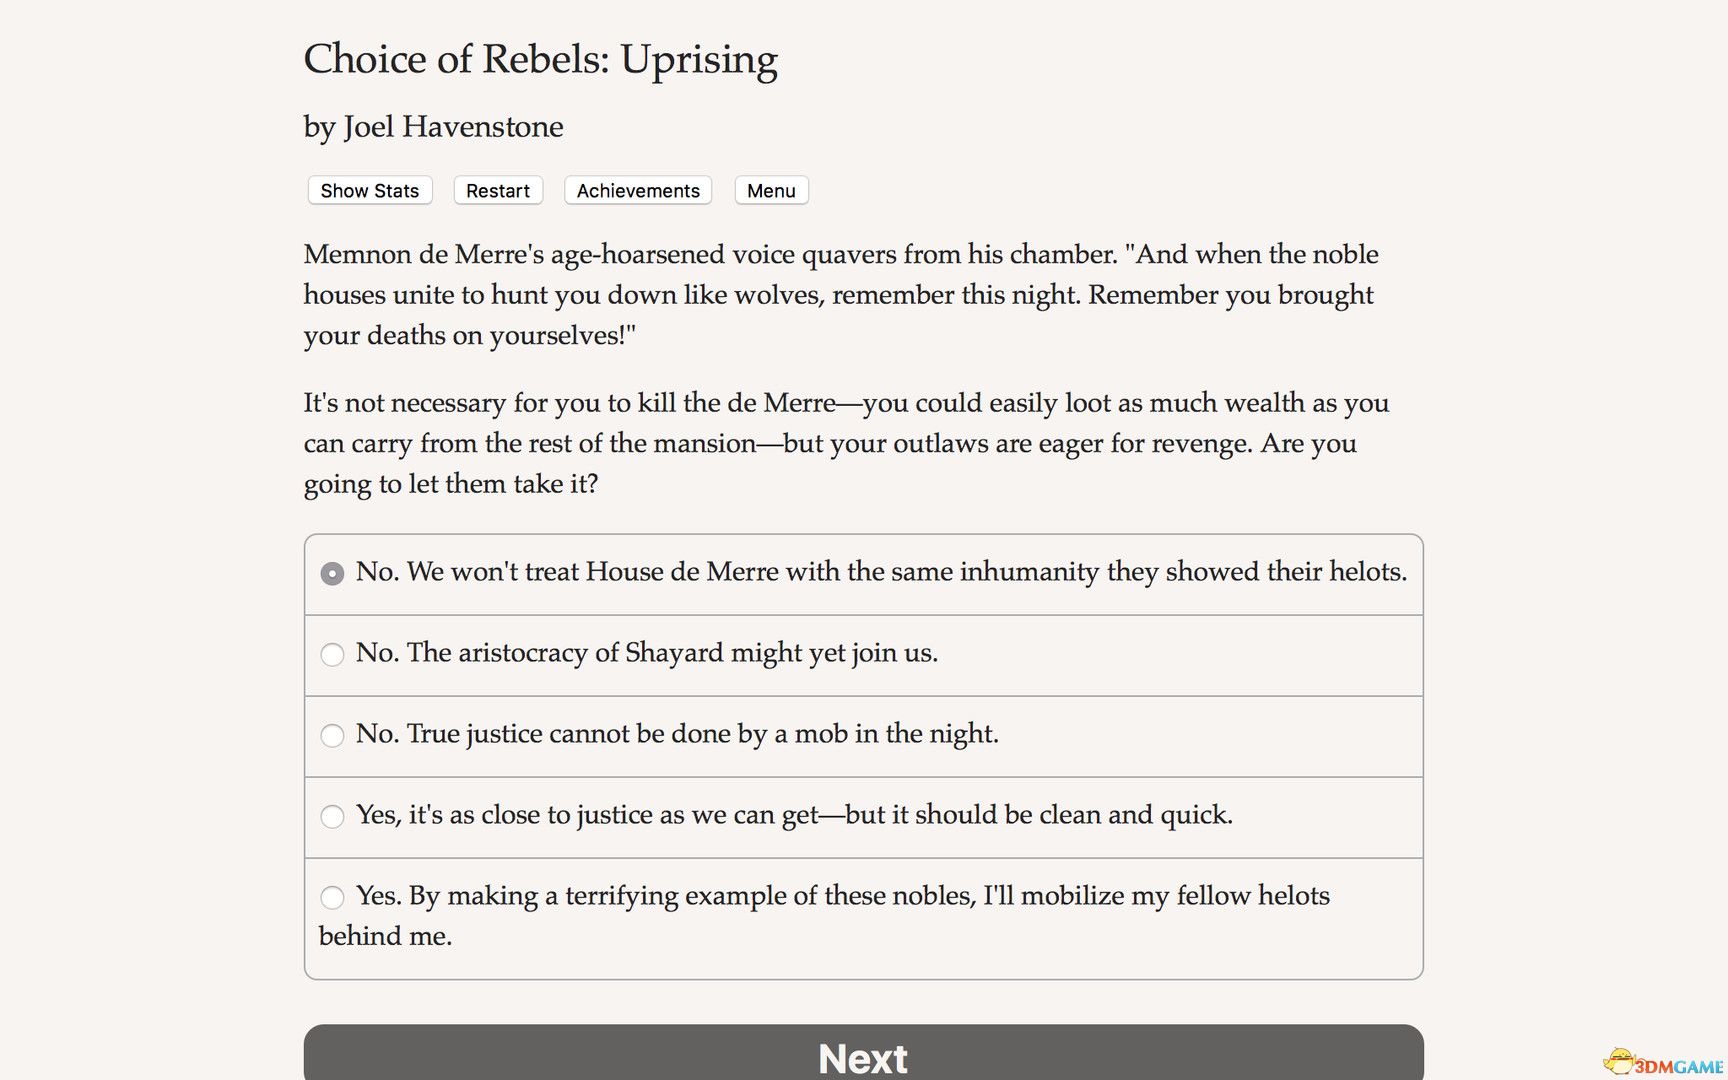
Task: Click the title 'Choice of Rebels: Uprising'
Action: click(541, 60)
